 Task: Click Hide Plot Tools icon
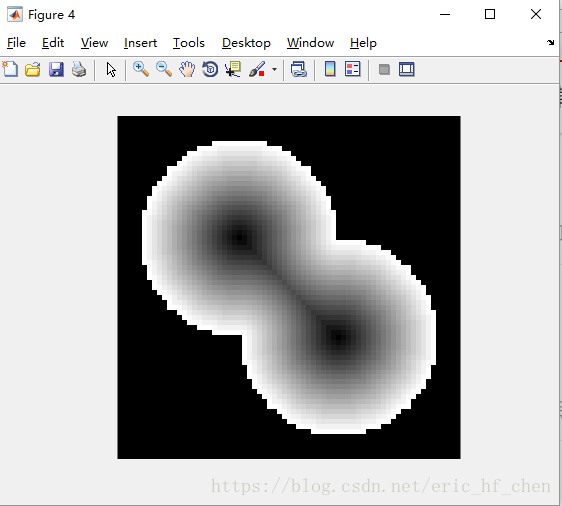tap(384, 69)
